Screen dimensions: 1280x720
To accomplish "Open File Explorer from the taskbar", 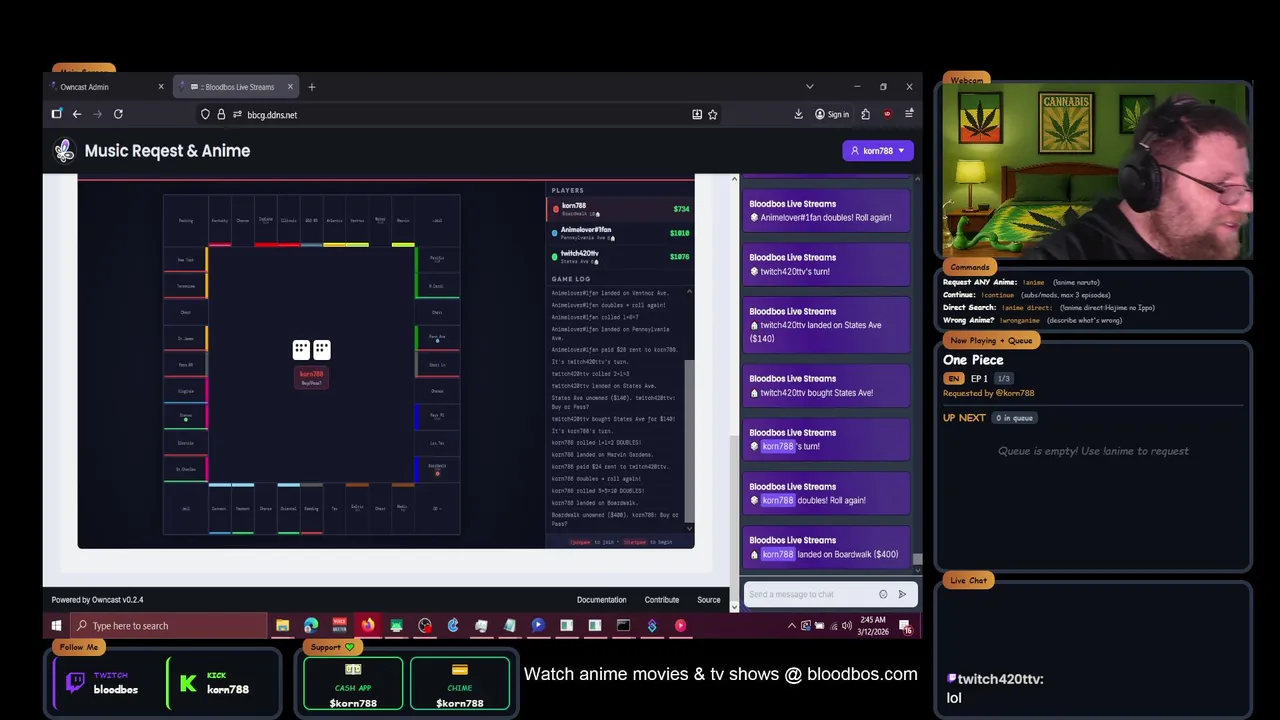I will pyautogui.click(x=282, y=626).
